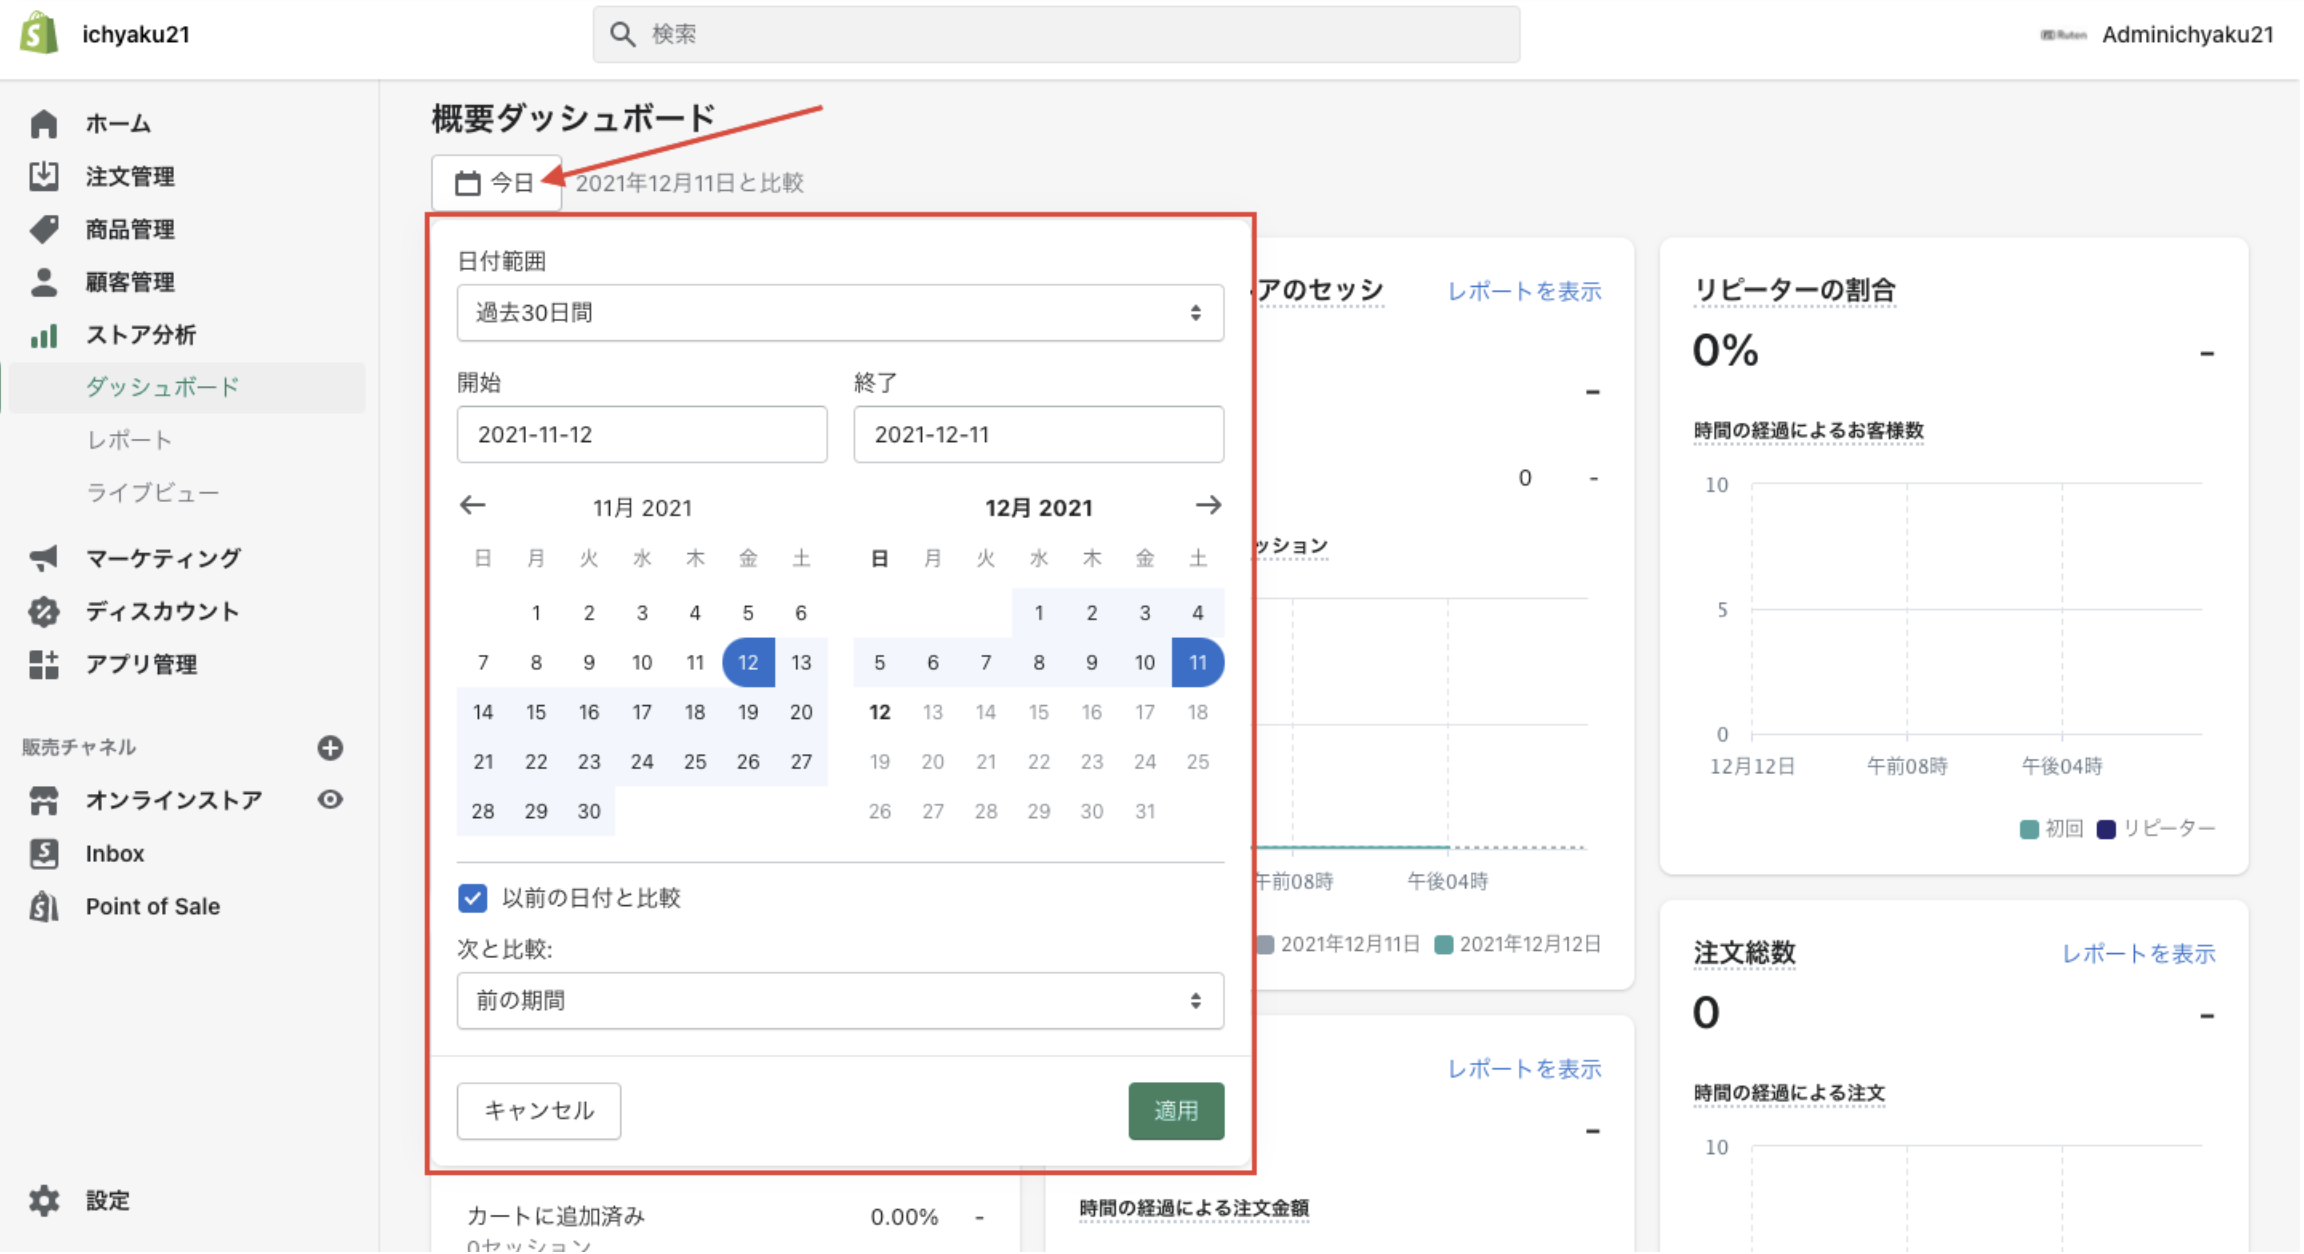Select November 1 in calendar
2304x1254 pixels.
[536, 612]
